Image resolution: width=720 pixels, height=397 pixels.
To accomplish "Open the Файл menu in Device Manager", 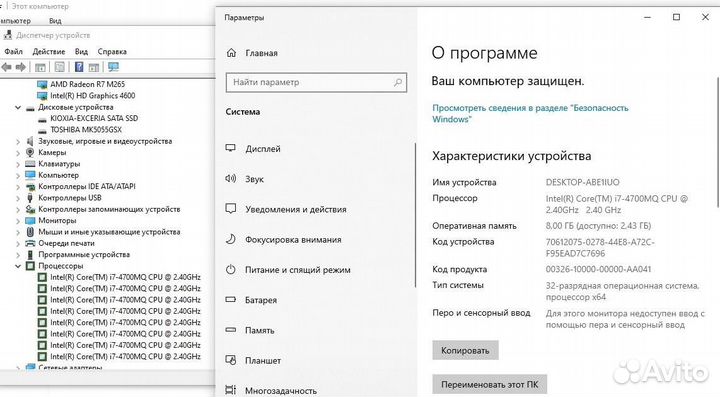I will (13, 51).
